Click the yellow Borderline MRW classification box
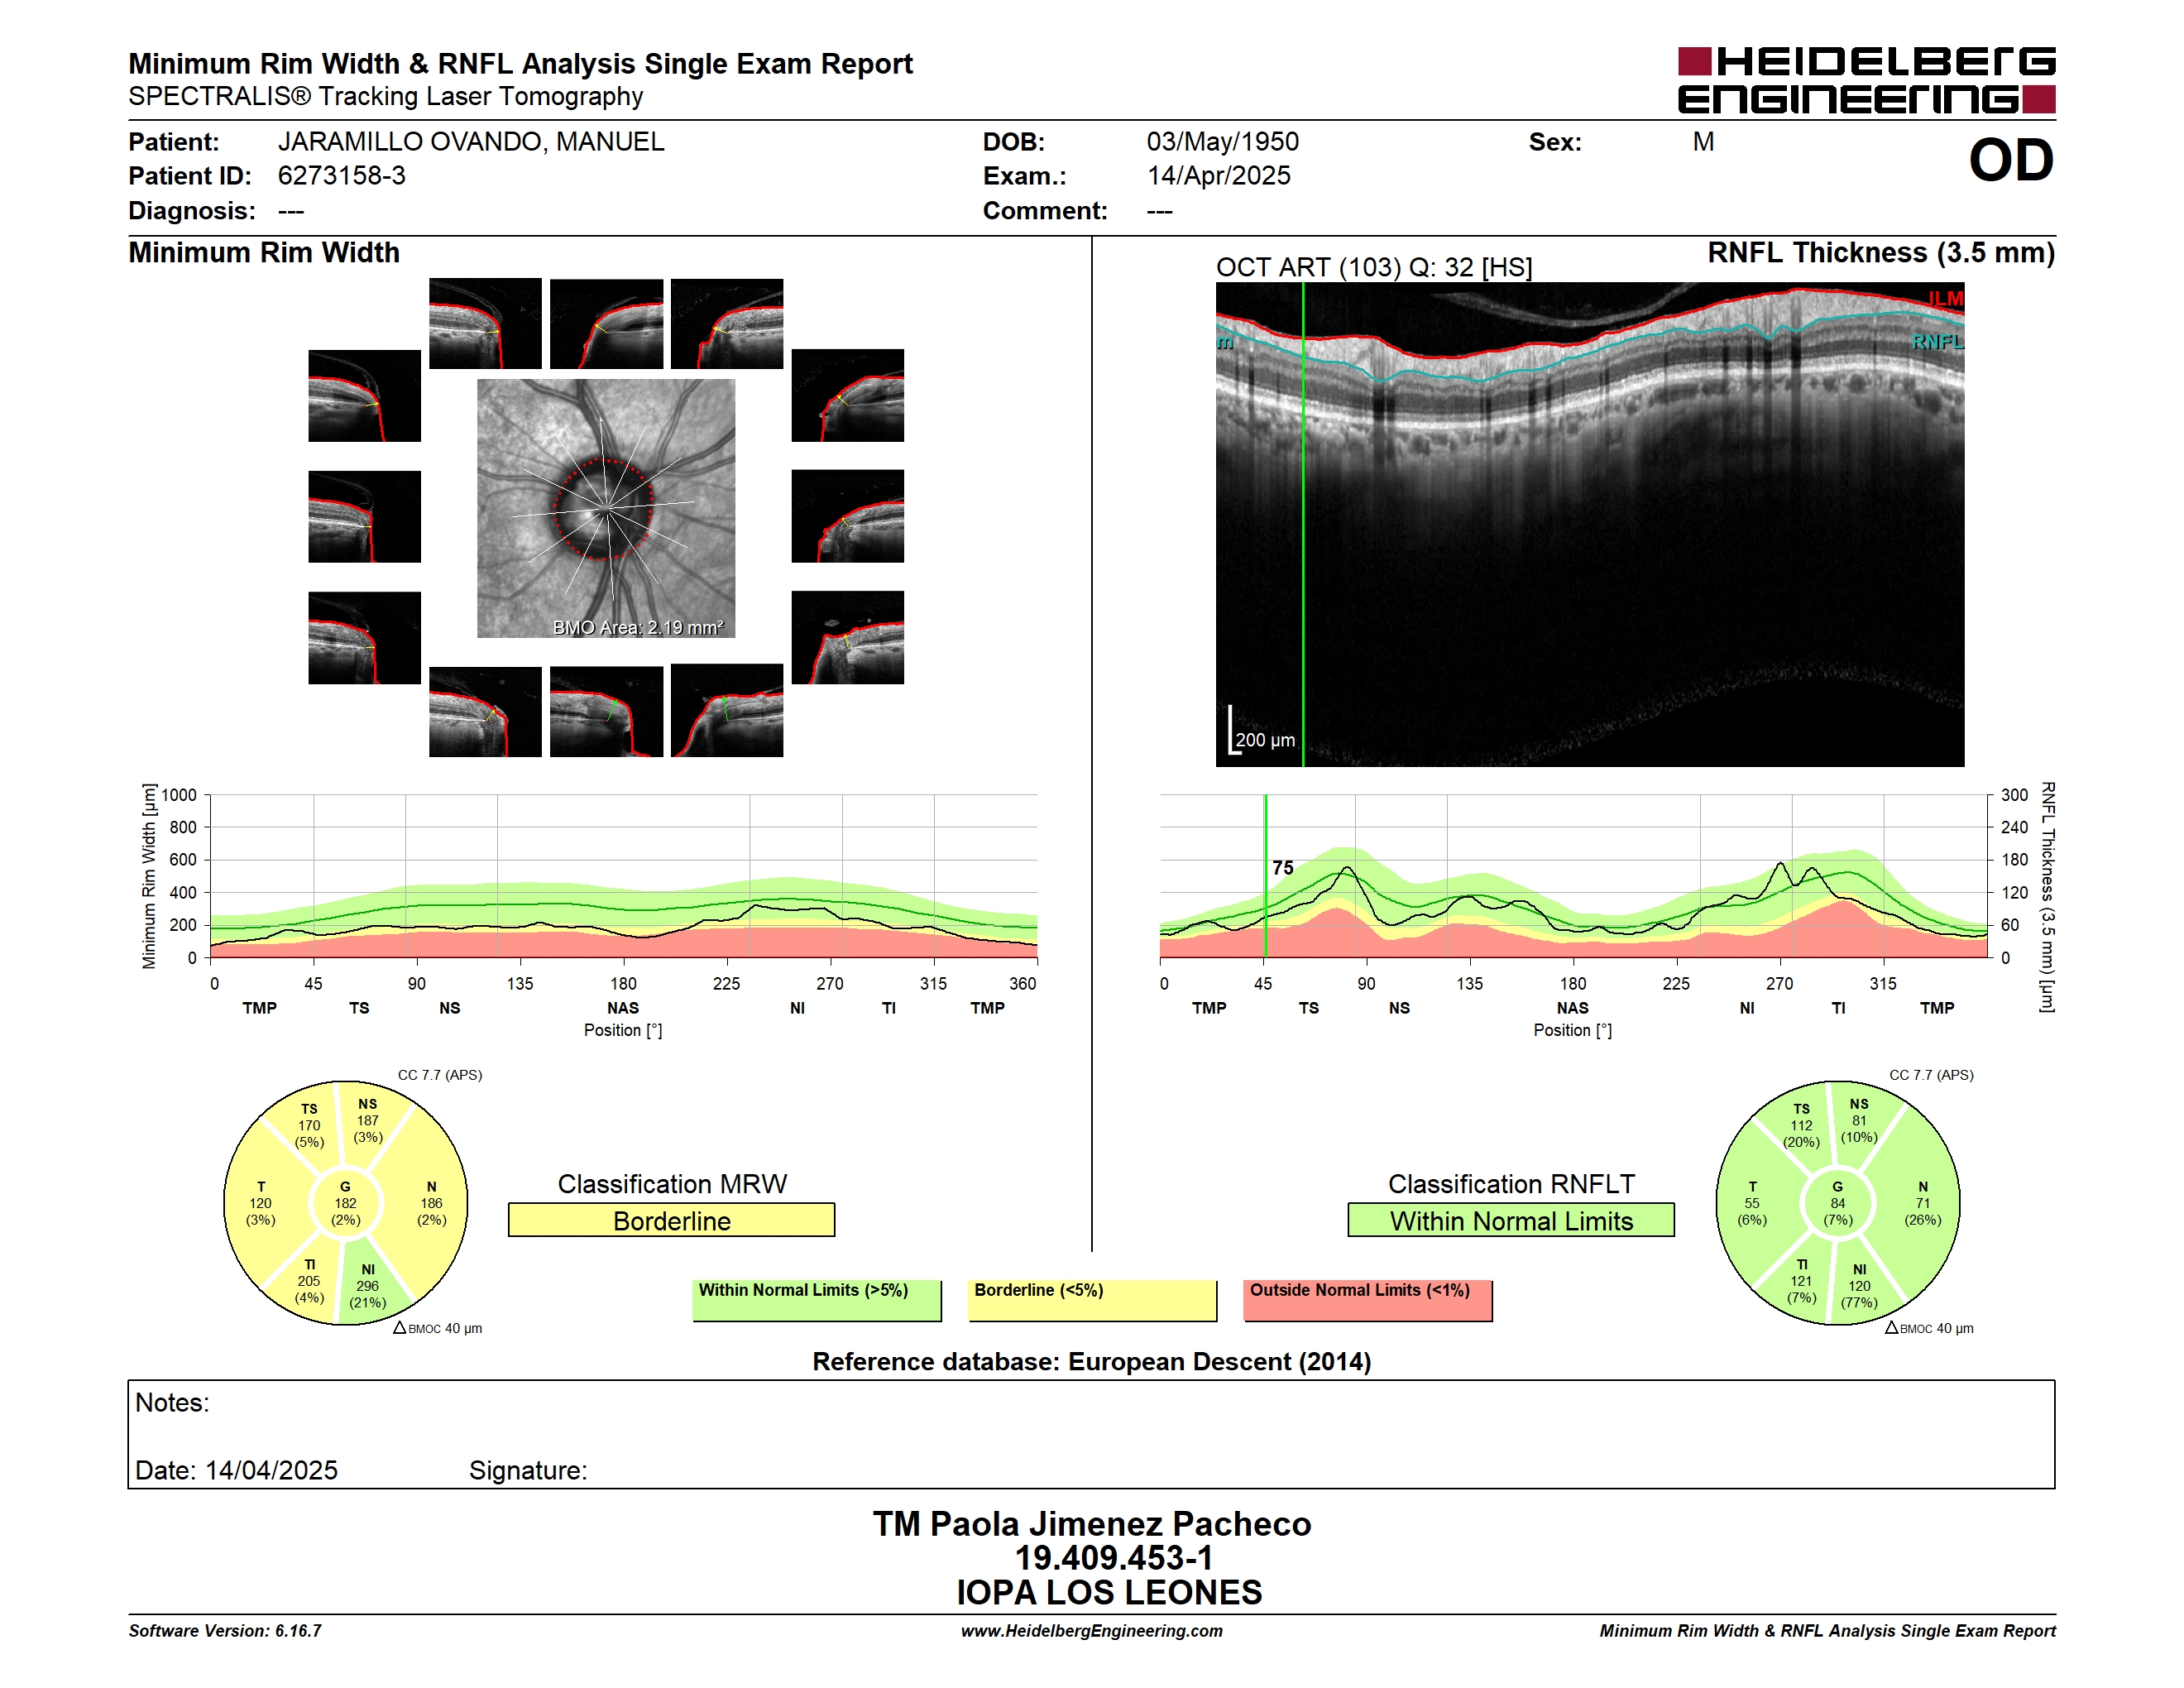The height and width of the screenshot is (1688, 2184). pos(671,1220)
